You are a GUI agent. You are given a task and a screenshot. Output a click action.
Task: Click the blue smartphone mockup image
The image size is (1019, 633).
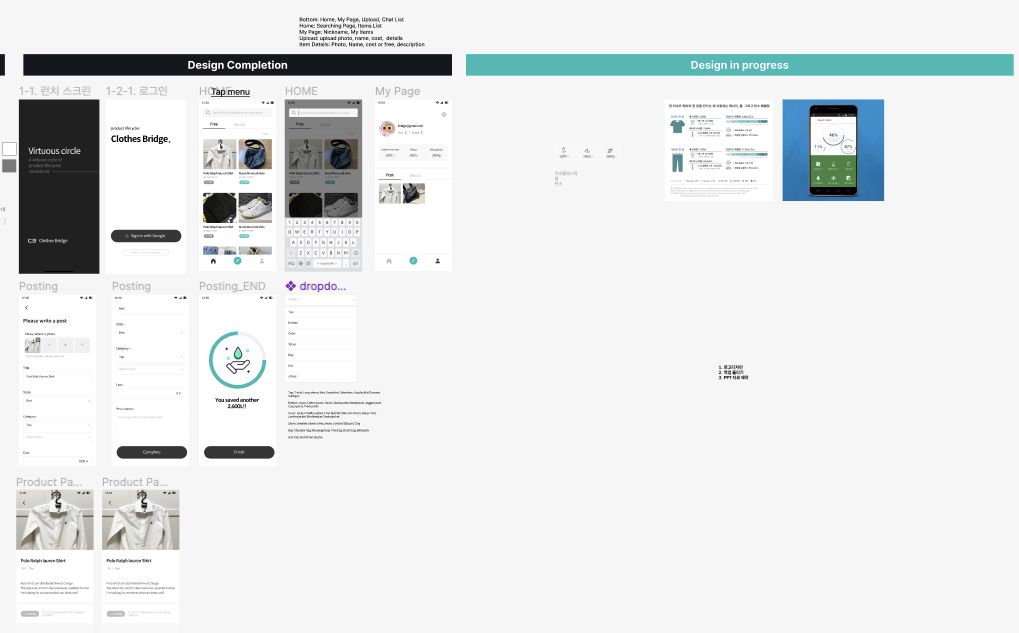coord(833,150)
